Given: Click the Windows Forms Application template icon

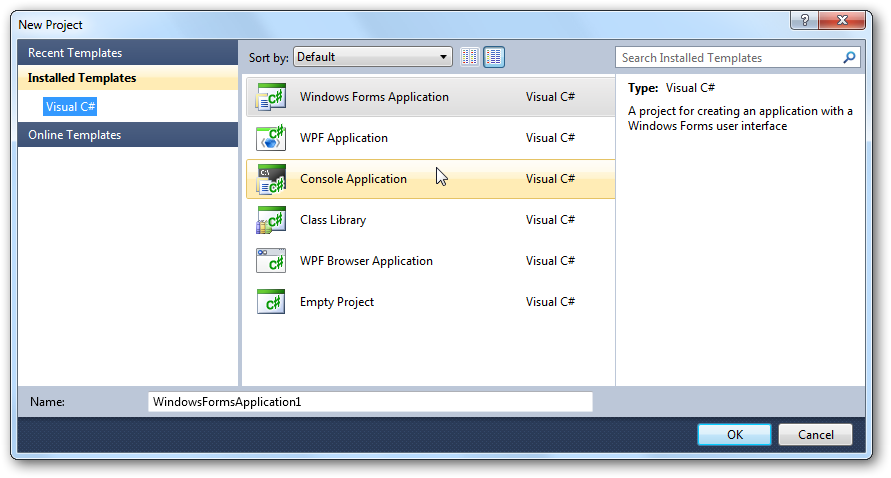Looking at the screenshot, I should click(x=271, y=97).
